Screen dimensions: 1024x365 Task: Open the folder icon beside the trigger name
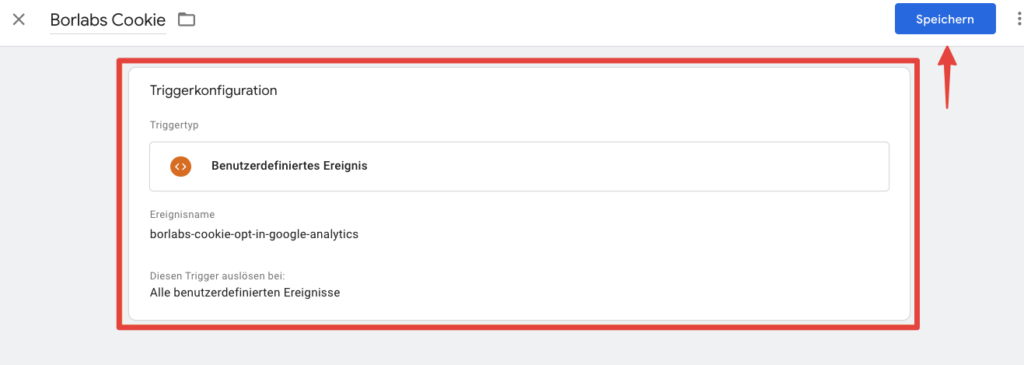187,20
